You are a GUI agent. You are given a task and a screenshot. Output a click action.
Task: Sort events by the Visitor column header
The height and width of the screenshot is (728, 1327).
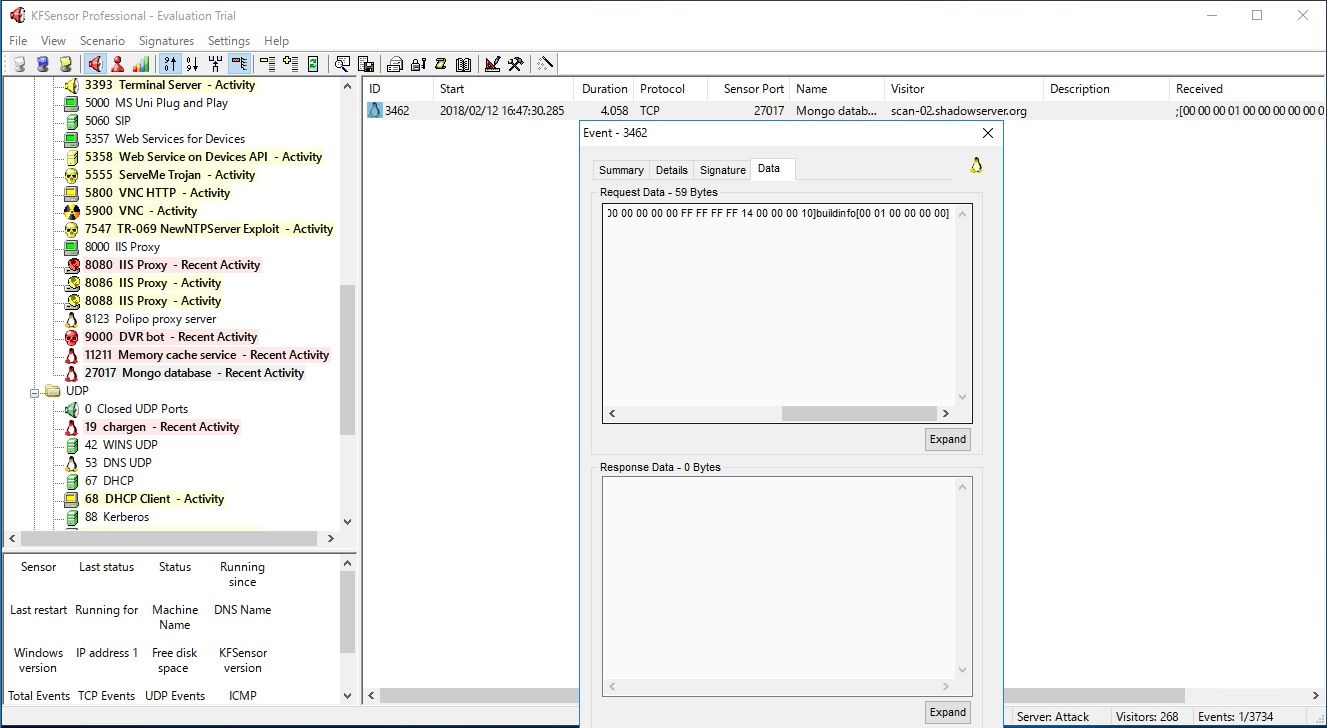pyautogui.click(x=963, y=89)
